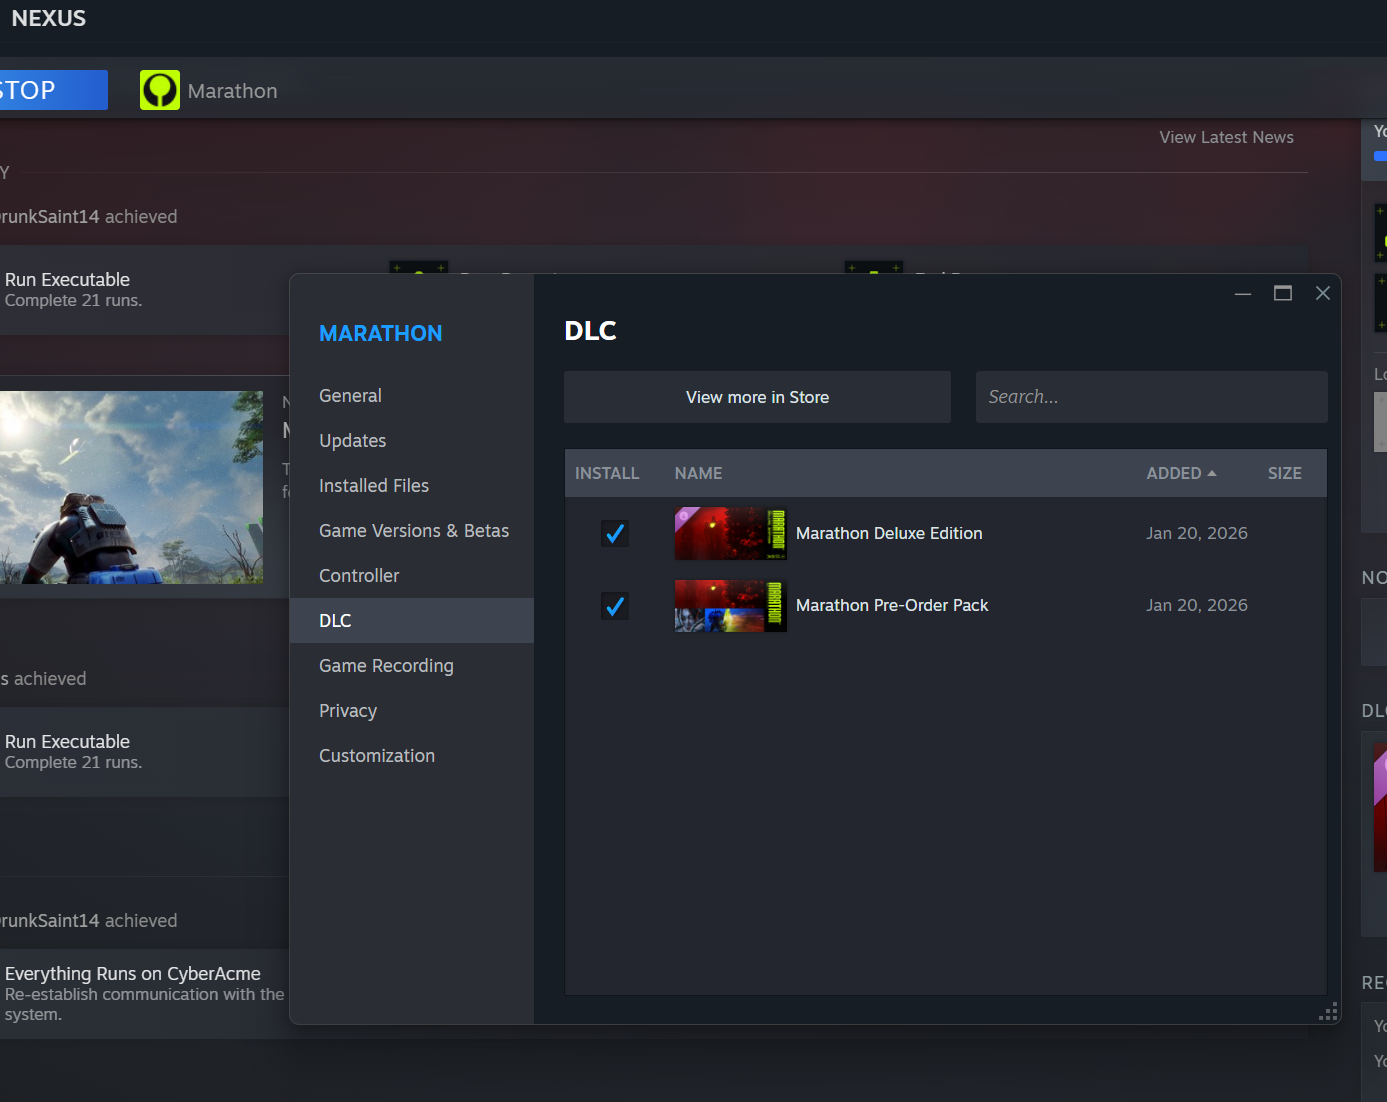Minimize the Marathon properties window
Screen dimensions: 1387x1102
pos(1243,293)
